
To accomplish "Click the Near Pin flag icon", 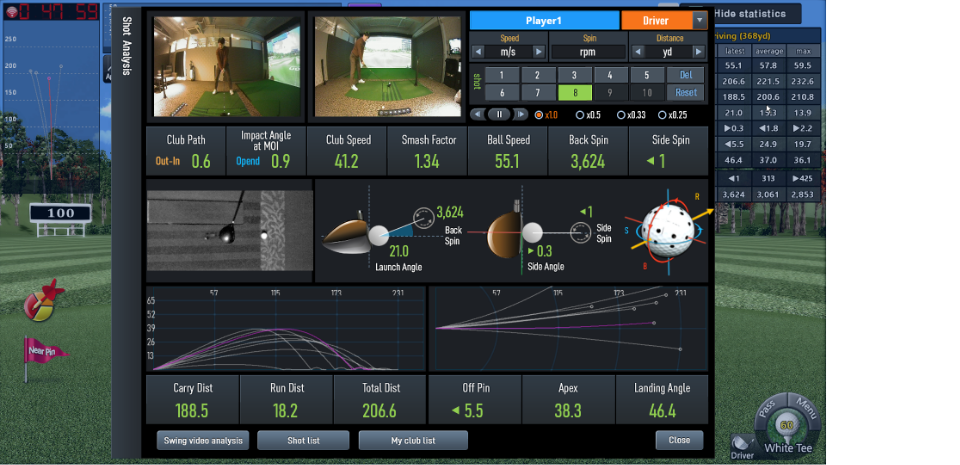I will (x=39, y=353).
